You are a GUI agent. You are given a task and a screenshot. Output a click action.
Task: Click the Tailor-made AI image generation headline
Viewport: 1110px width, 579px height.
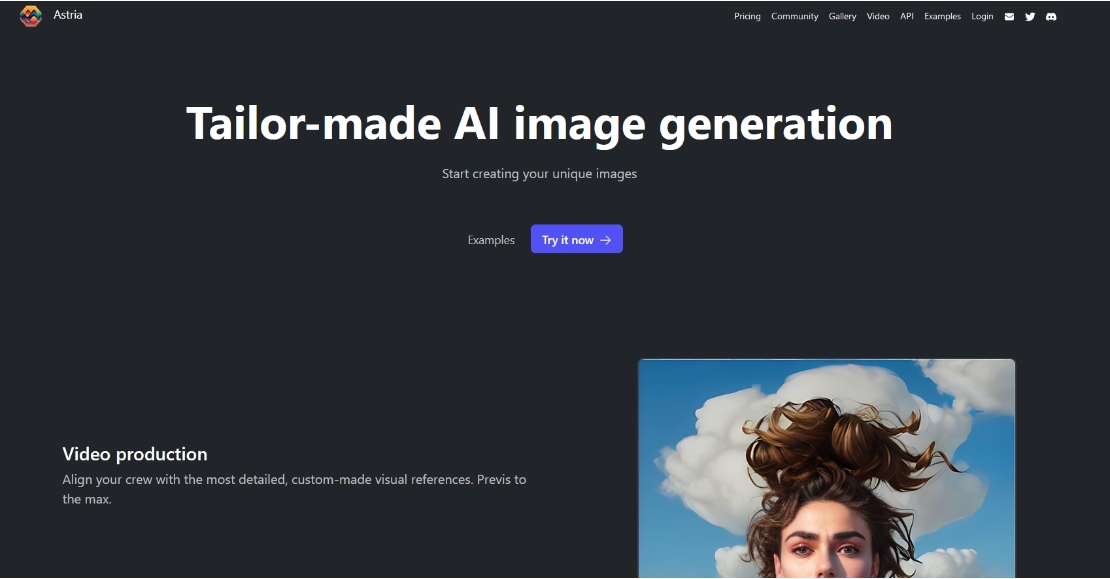(x=539, y=124)
